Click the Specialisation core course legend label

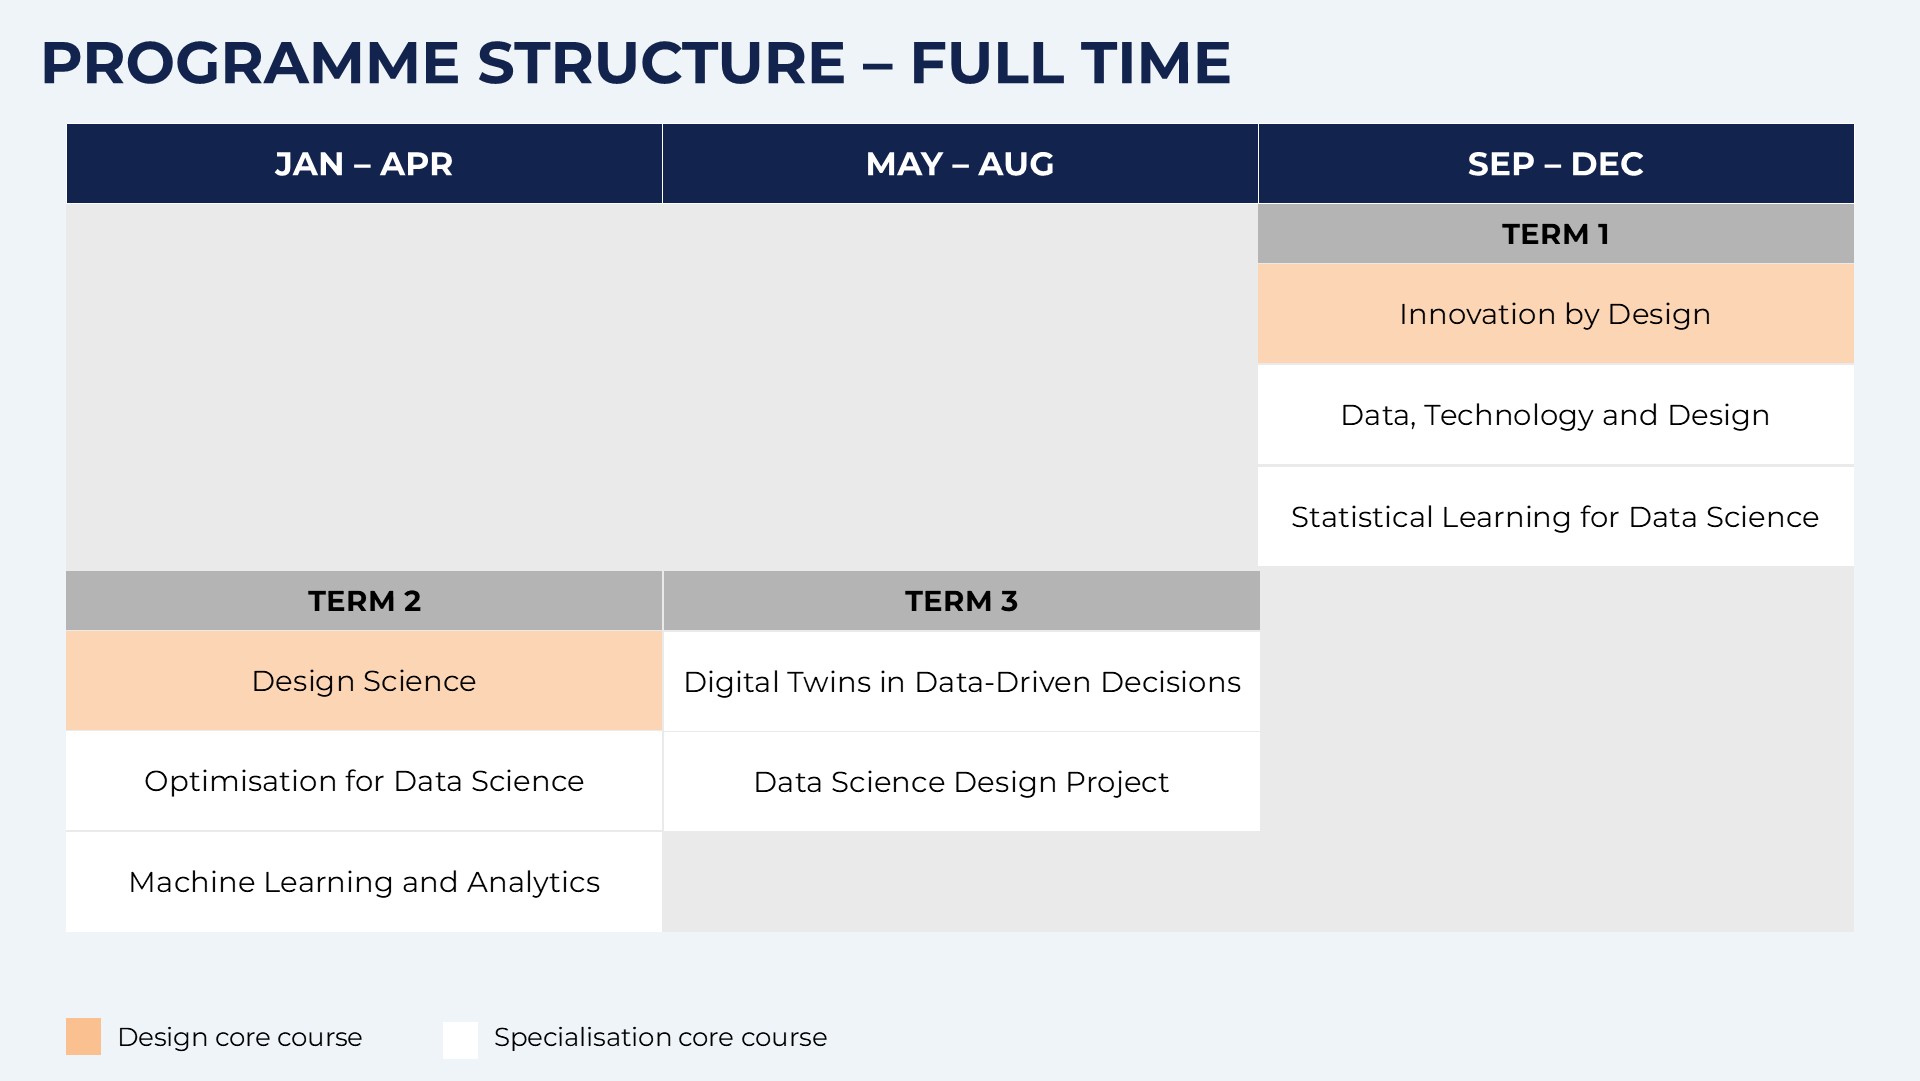[660, 1037]
